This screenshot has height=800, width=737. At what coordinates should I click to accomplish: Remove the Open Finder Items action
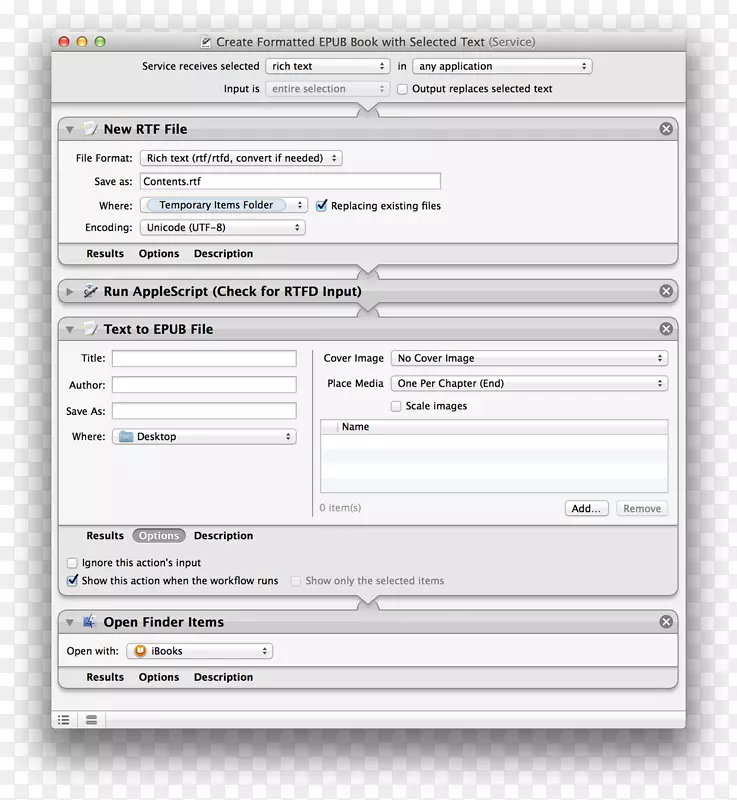click(x=666, y=622)
